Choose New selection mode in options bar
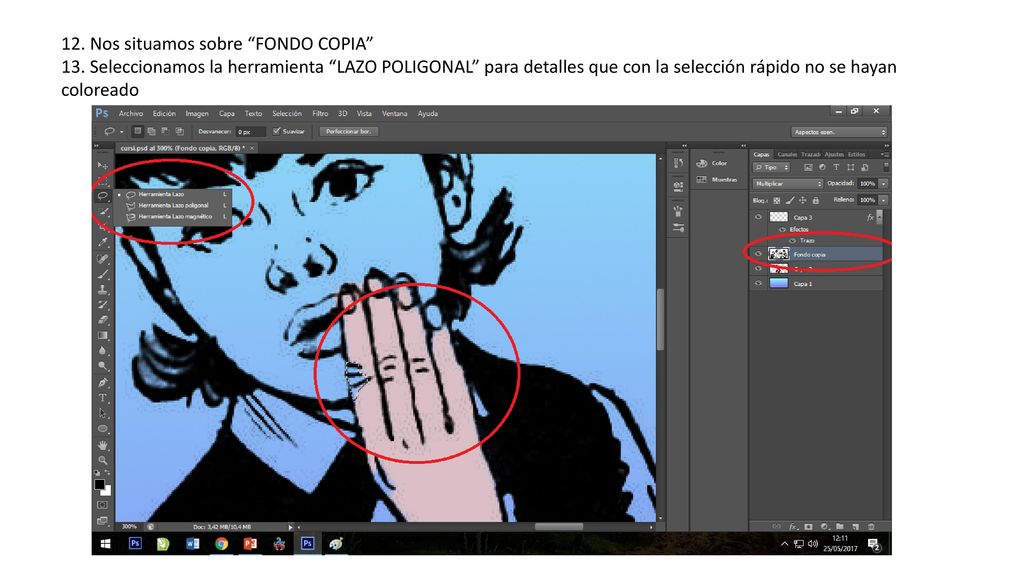The image size is (1024, 576). tap(137, 131)
